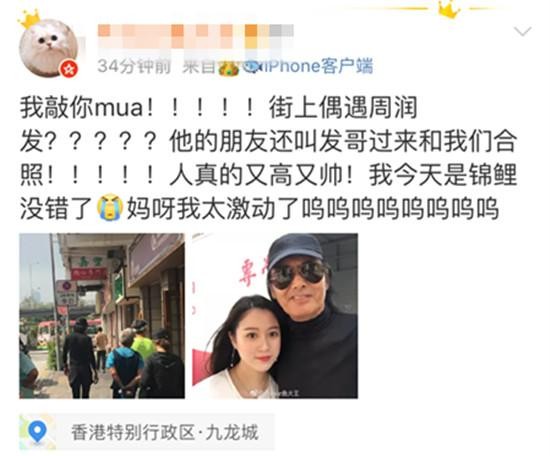Click the 34分钟前 timestamp
The height and width of the screenshot is (456, 550).
134,66
